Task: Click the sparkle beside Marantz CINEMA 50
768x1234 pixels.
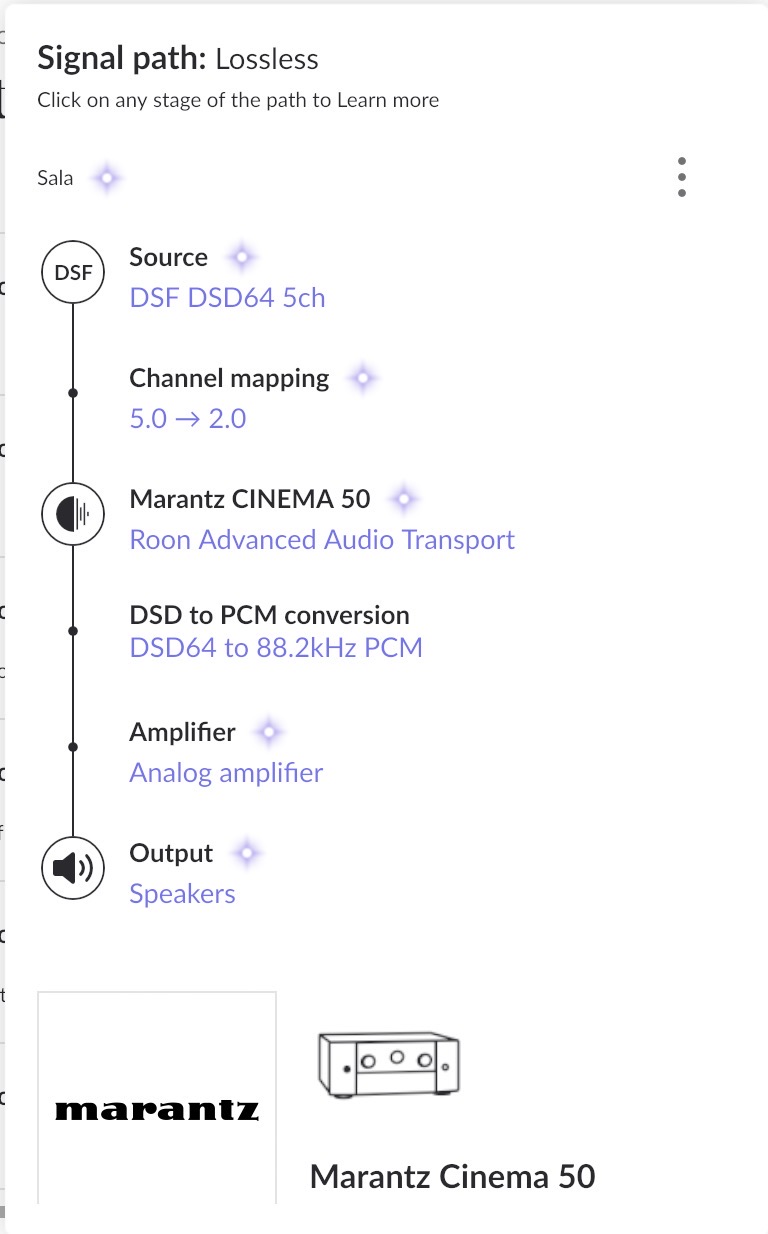Action: click(x=403, y=498)
